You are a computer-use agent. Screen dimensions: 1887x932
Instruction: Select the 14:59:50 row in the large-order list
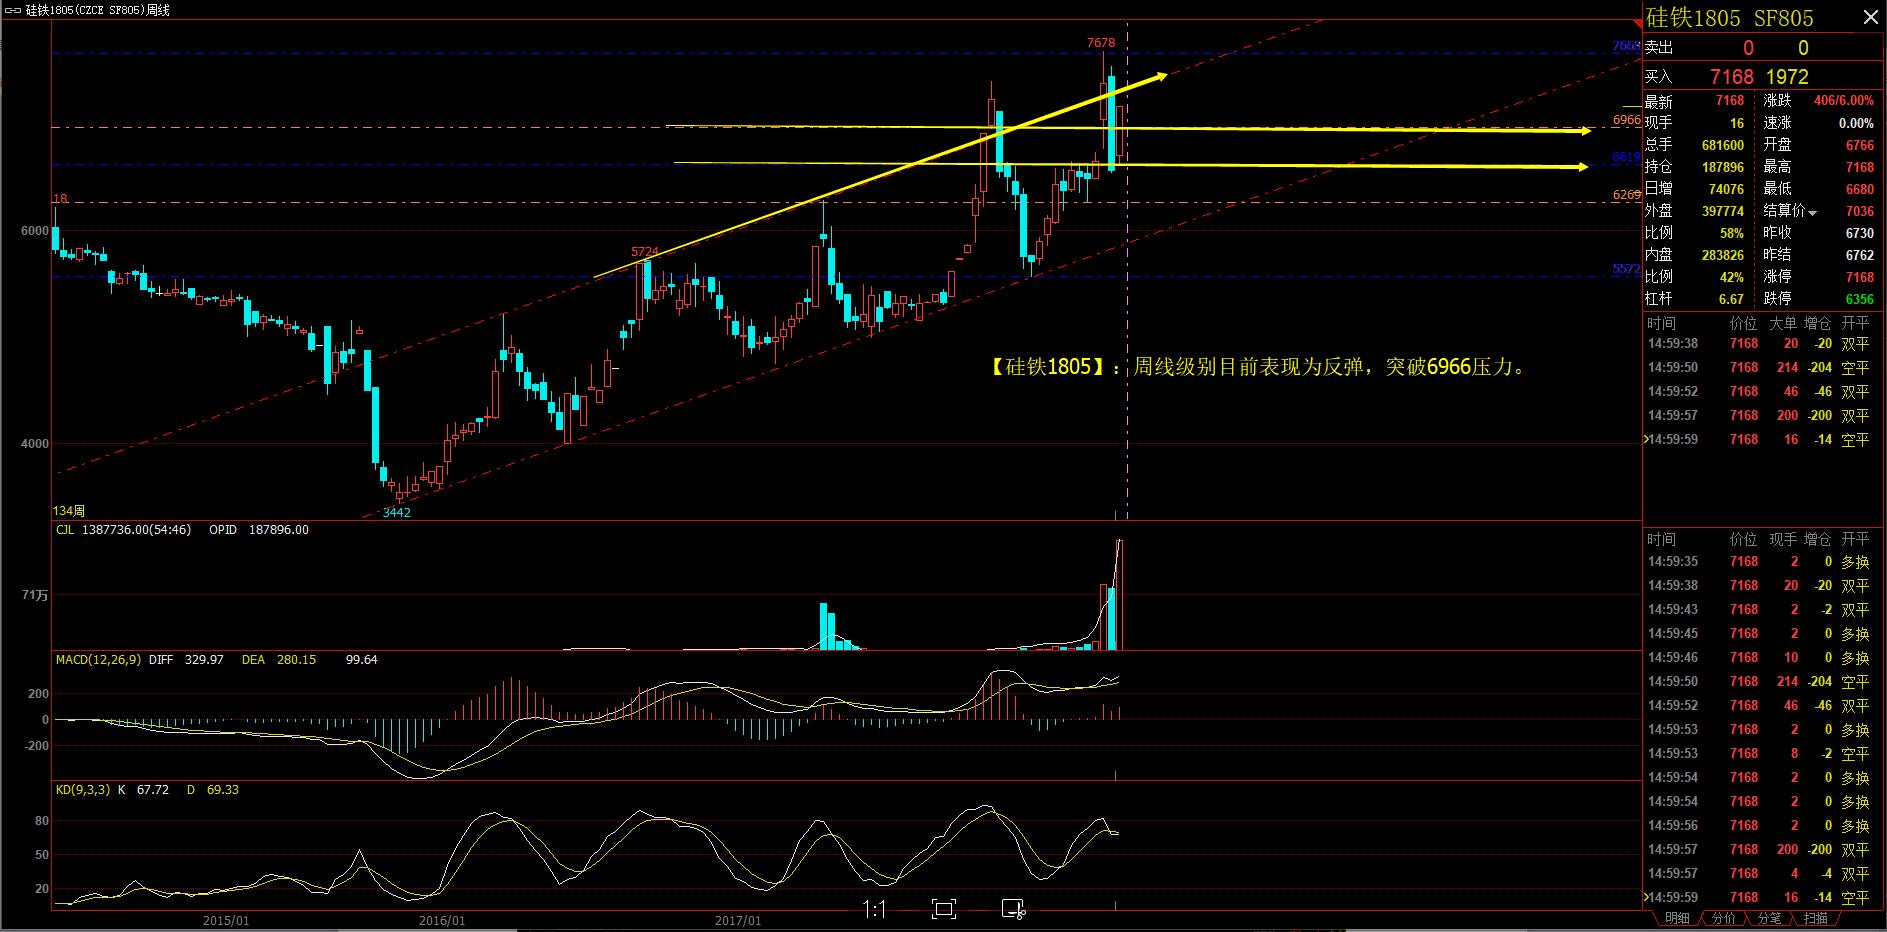pos(1764,367)
